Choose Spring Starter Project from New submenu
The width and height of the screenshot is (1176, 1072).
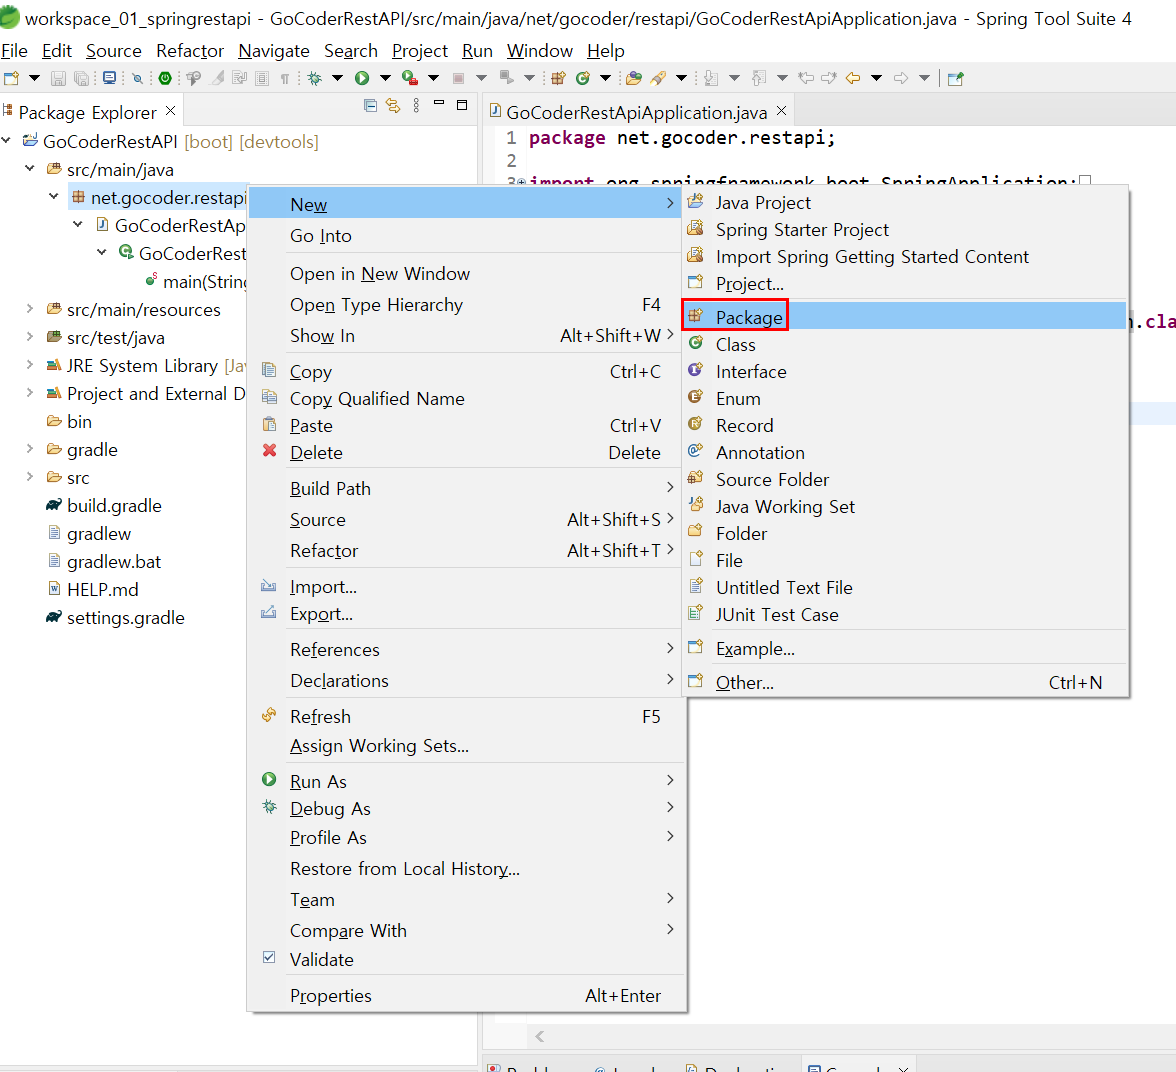tap(904, 230)
